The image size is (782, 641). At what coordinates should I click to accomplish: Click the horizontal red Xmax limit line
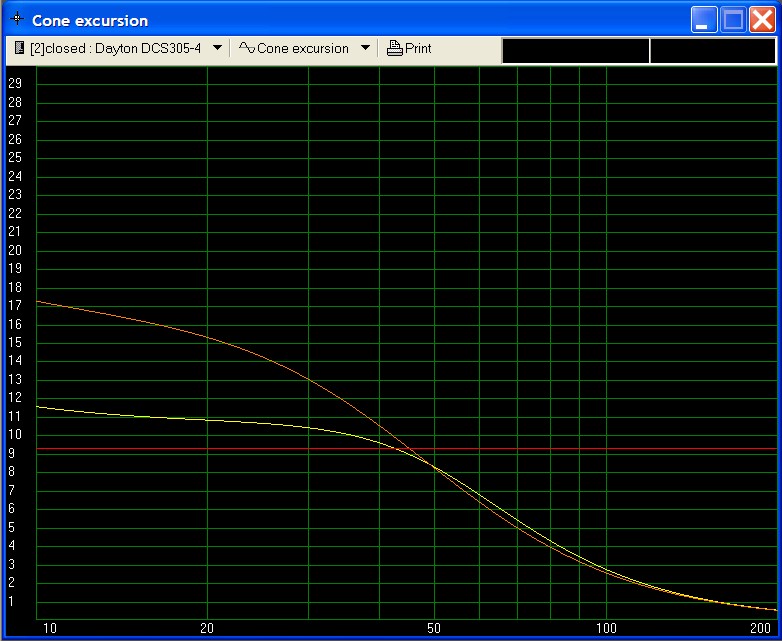coord(600,450)
